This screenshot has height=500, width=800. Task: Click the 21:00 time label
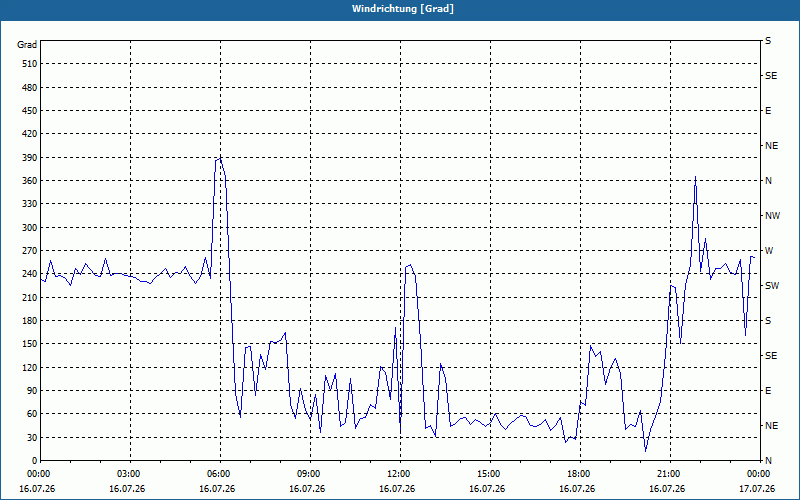(x=668, y=474)
